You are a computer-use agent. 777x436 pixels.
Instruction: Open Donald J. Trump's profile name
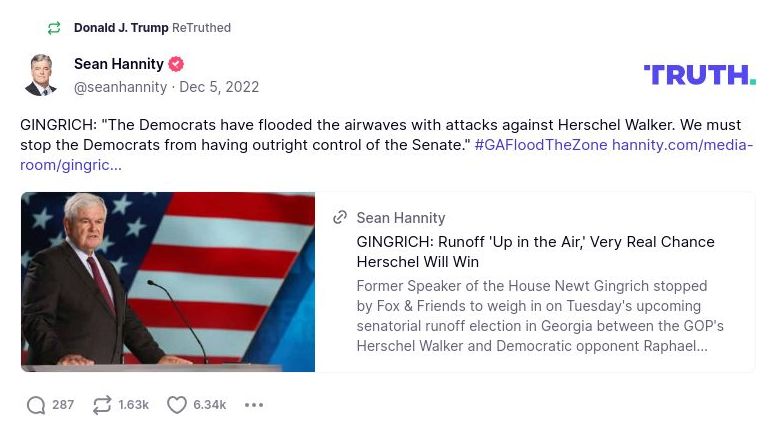[121, 28]
